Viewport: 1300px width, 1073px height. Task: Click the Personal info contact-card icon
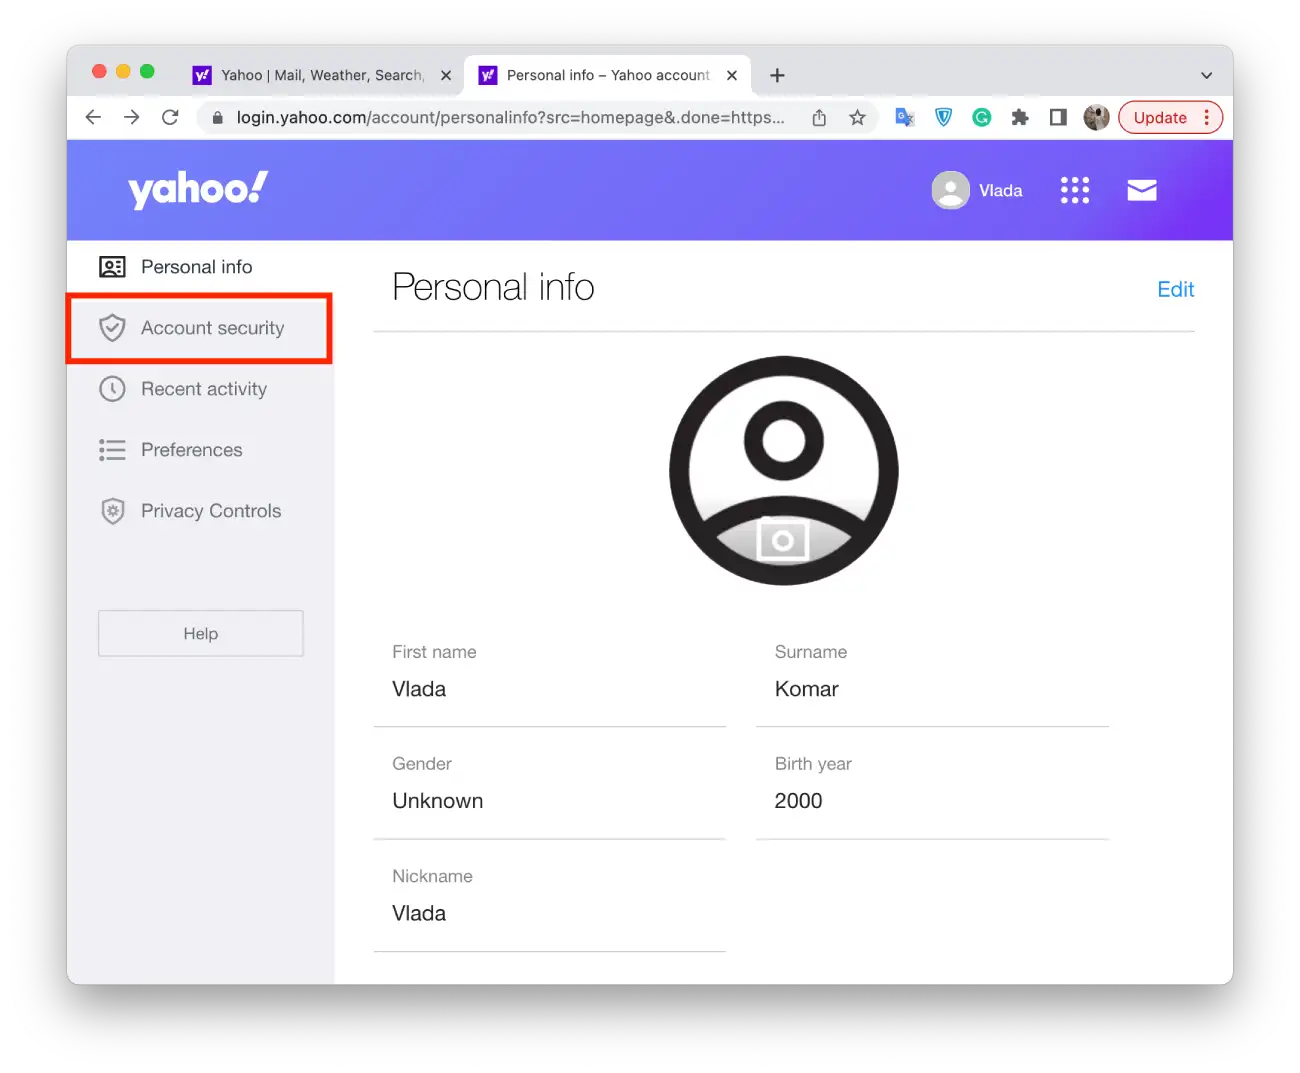coord(112,267)
